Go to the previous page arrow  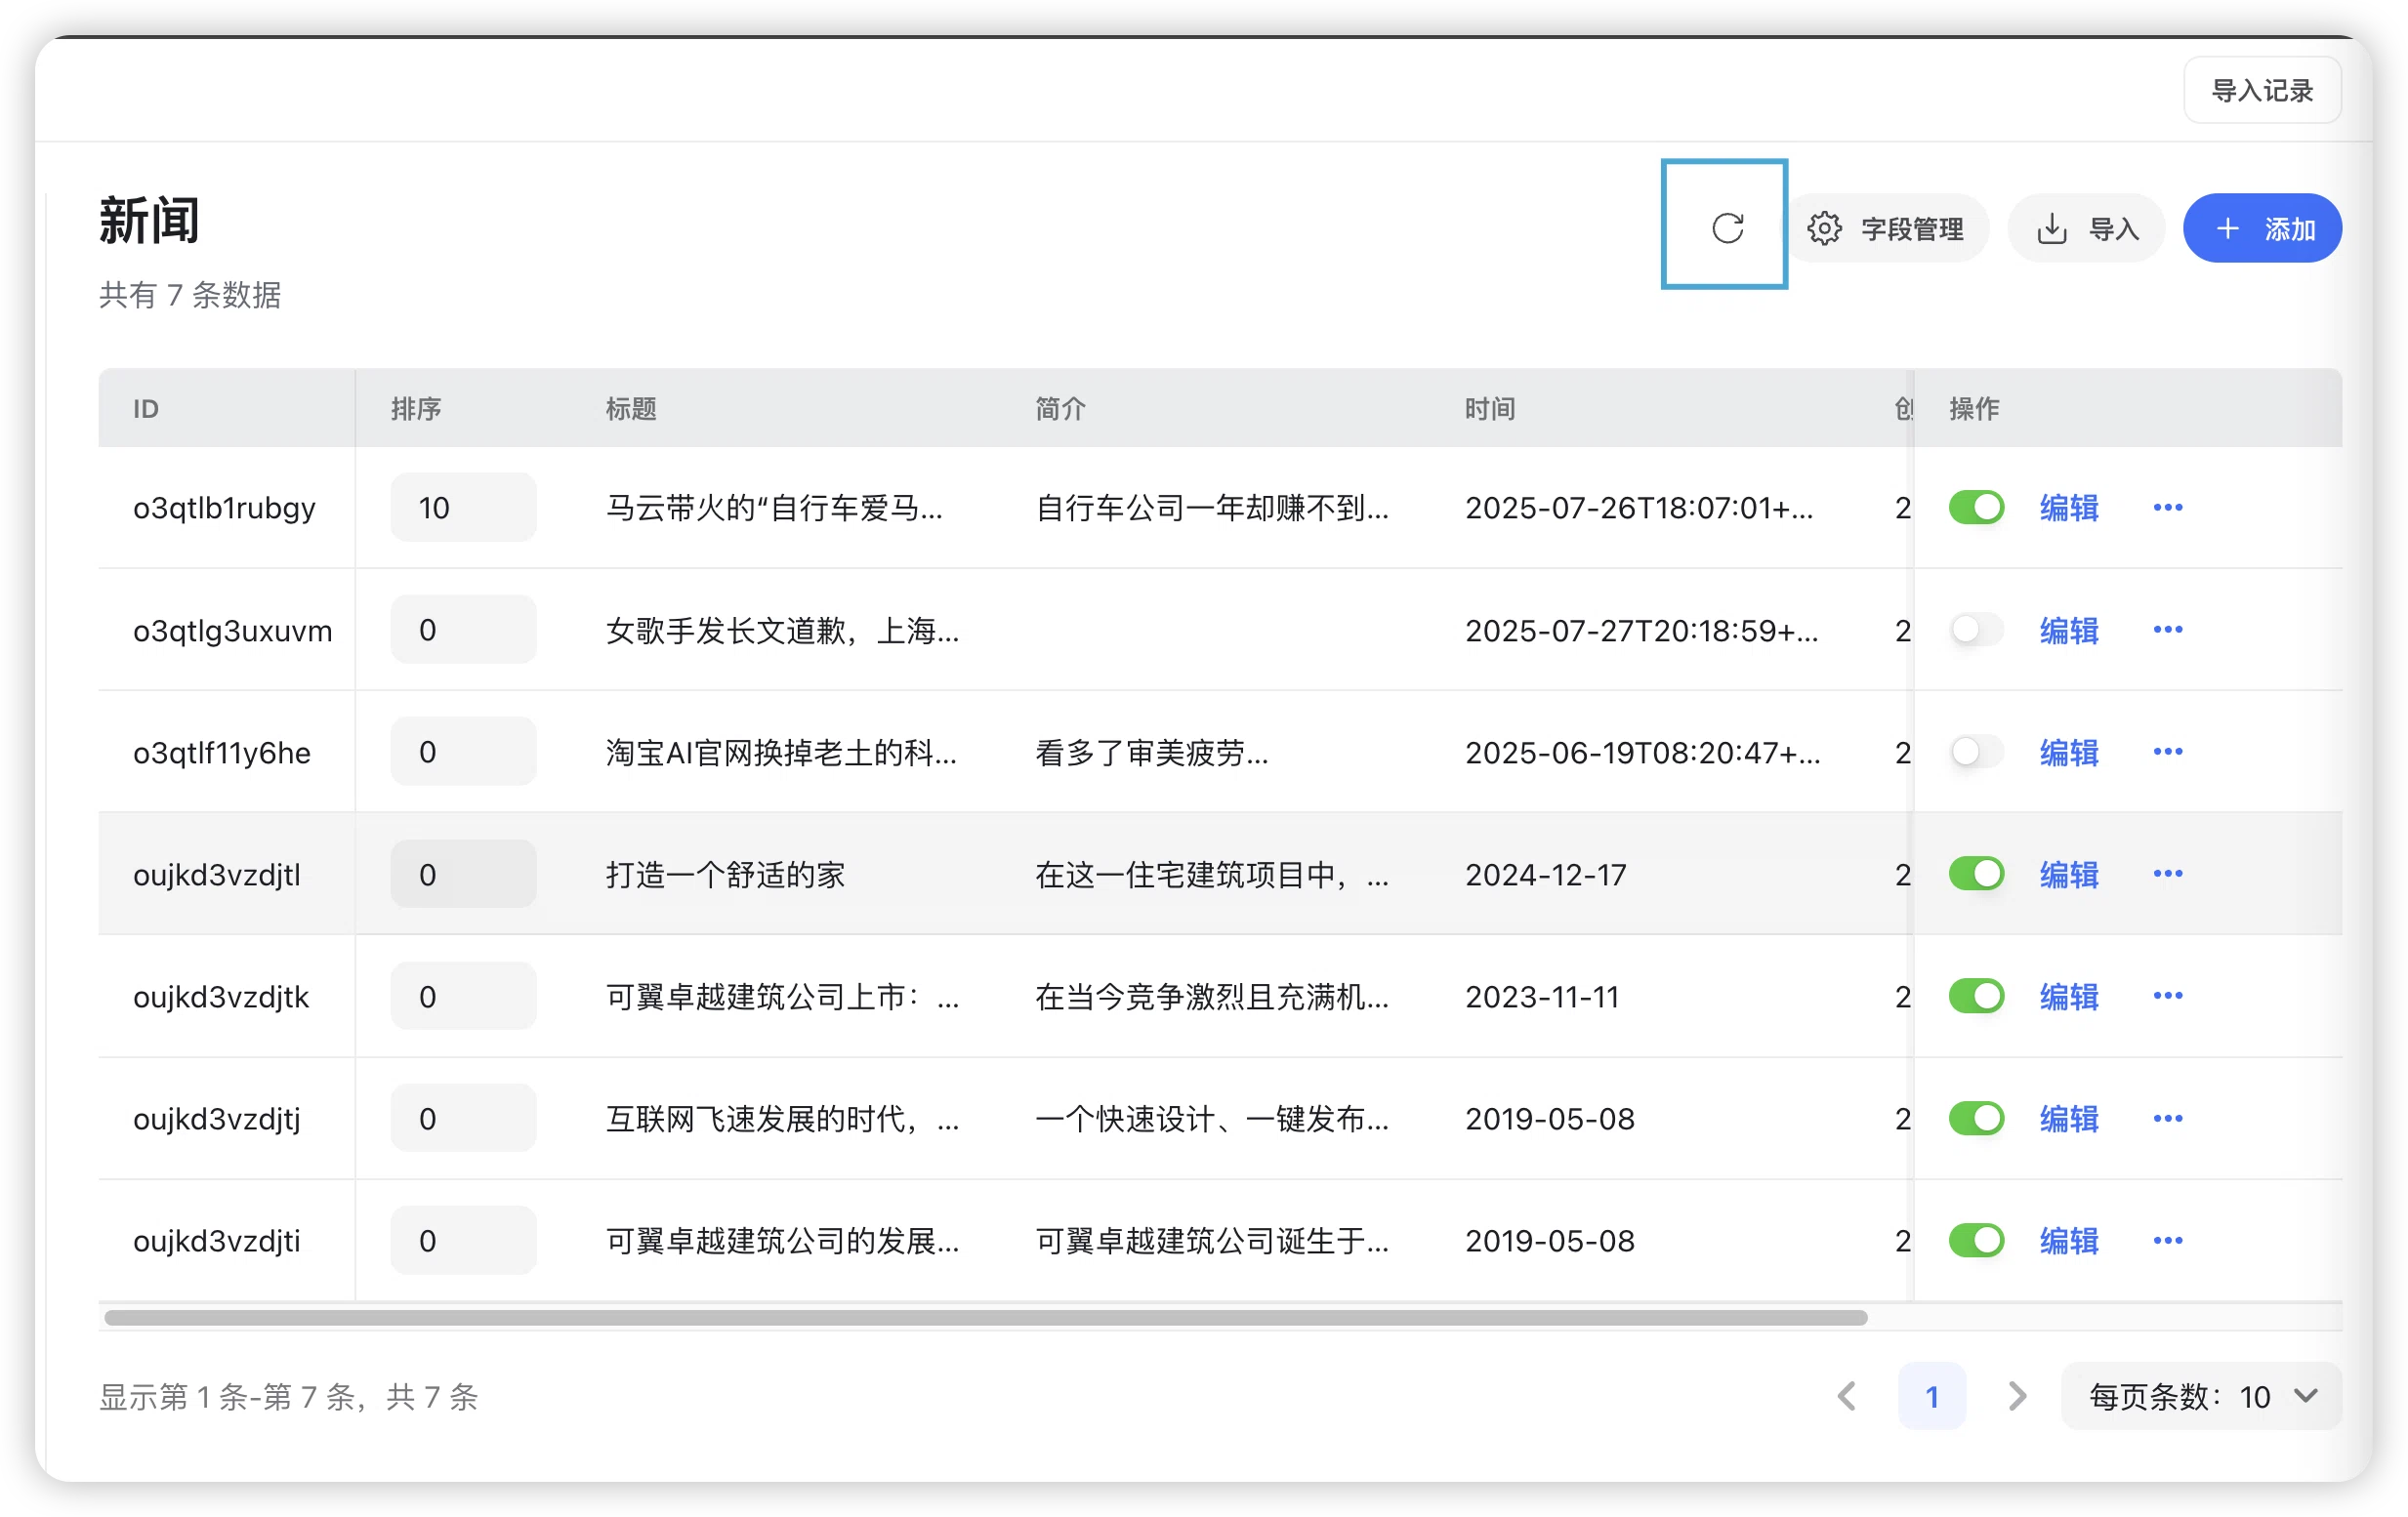pyautogui.click(x=1846, y=1396)
